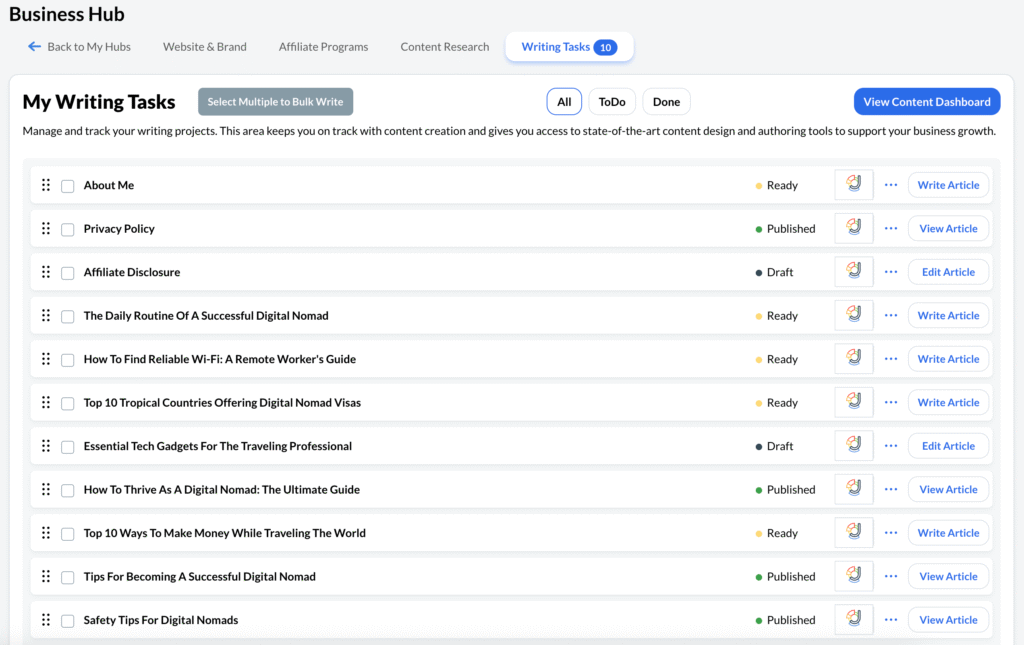Image resolution: width=1024 pixels, height=645 pixels.
Task: Switch to the Content Research tab
Action: tap(444, 46)
